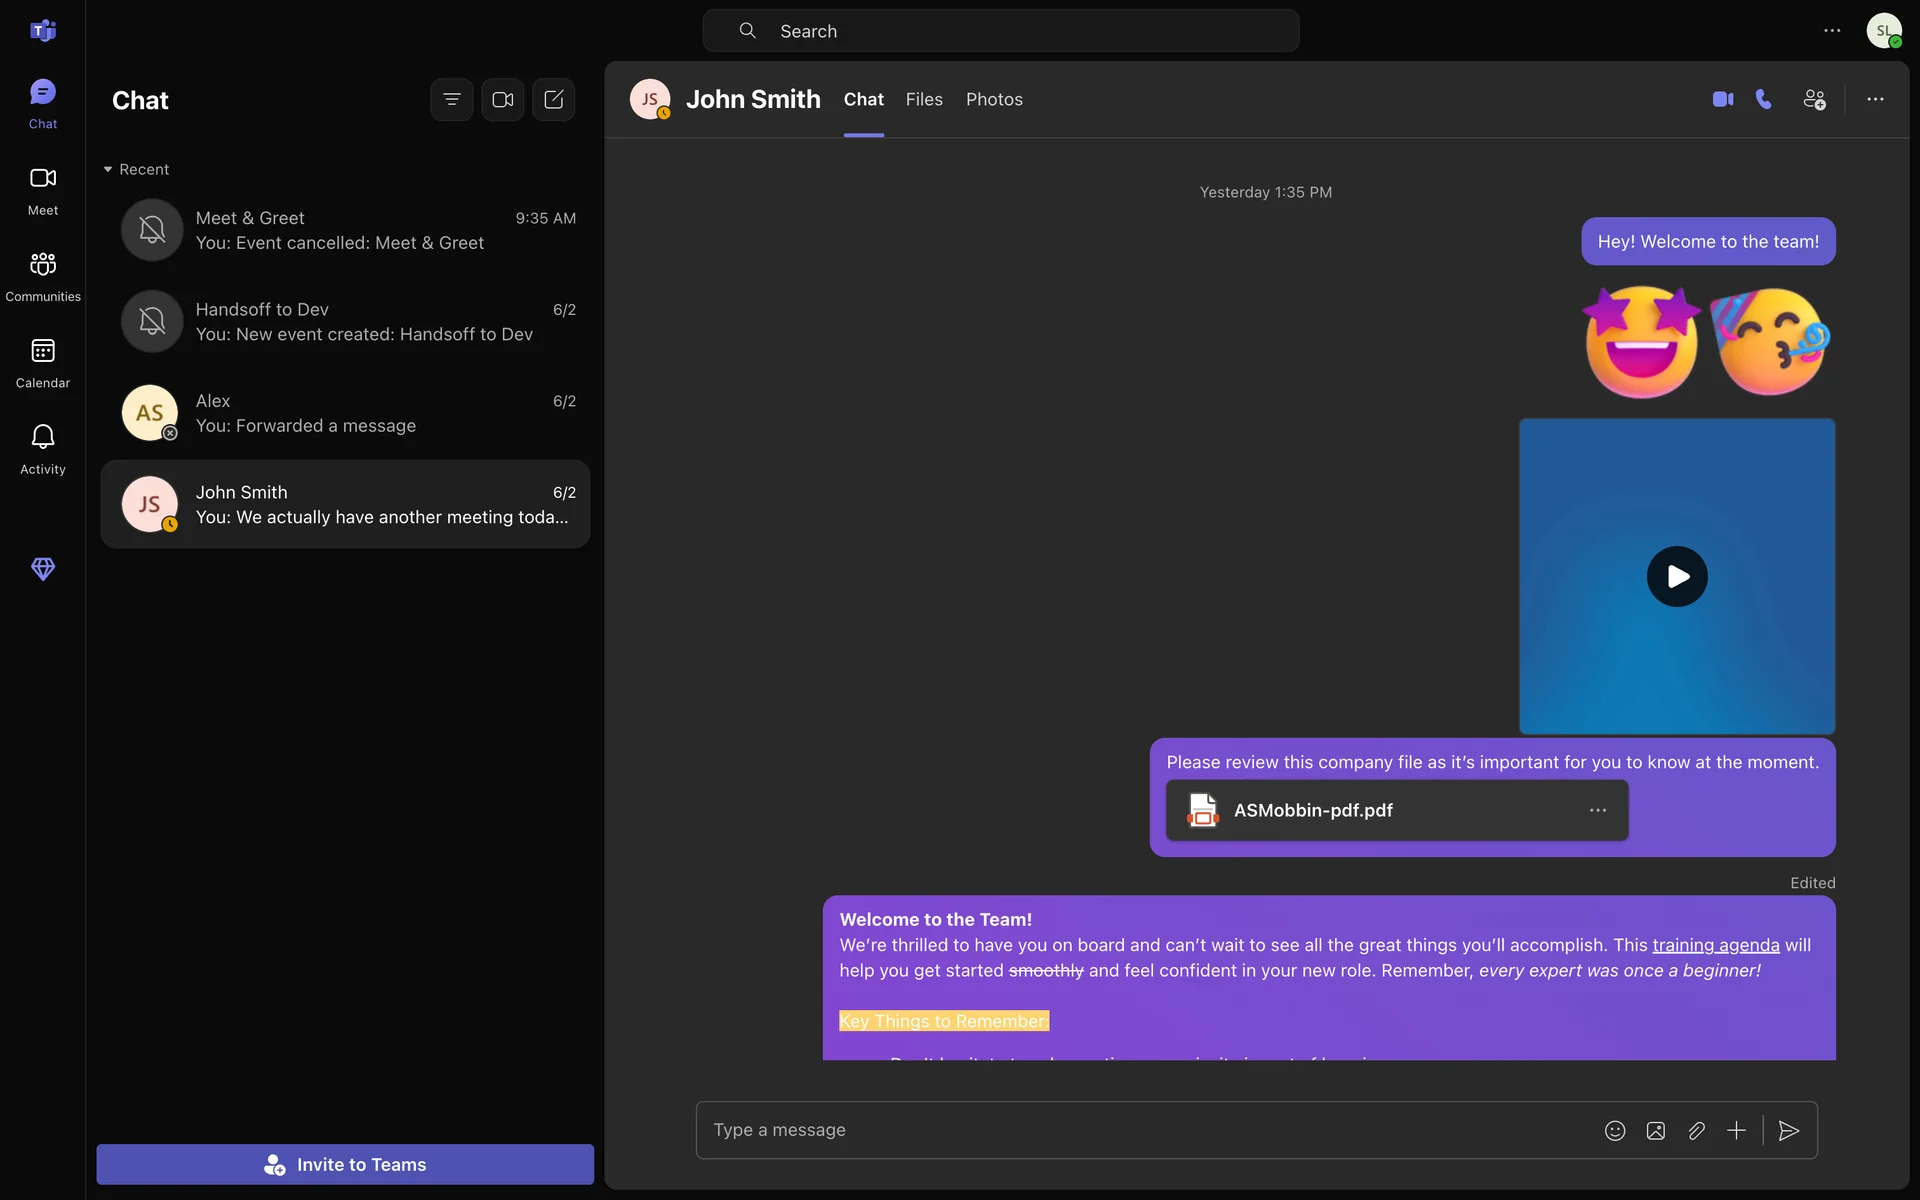This screenshot has width=1920, height=1200.
Task: Switch to the Files tab
Action: pos(924,99)
